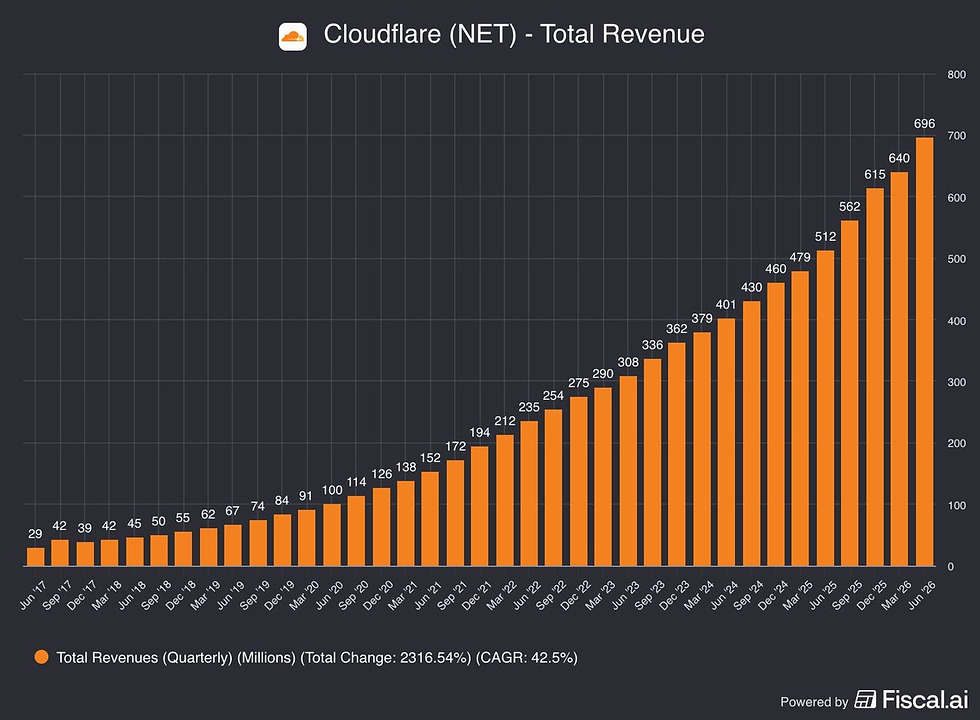980x720 pixels.
Task: Click the '336' value label
Action: coord(652,344)
